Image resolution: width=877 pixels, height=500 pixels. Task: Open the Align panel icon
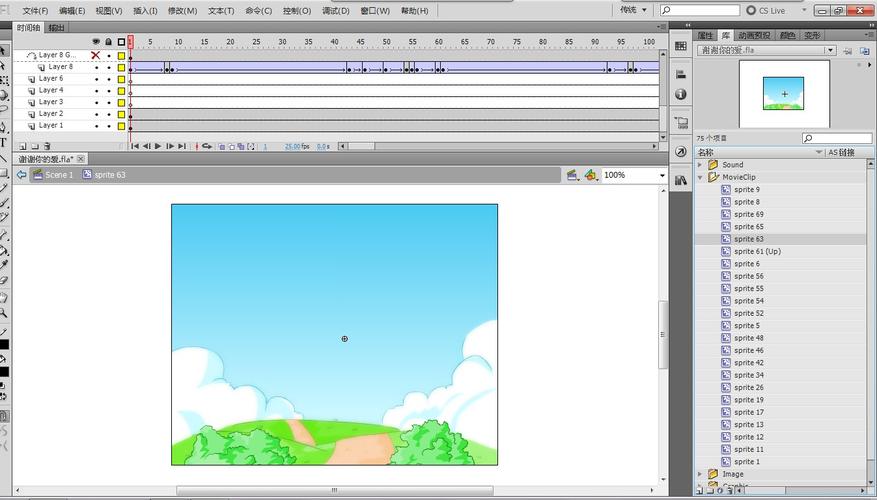pyautogui.click(x=681, y=74)
